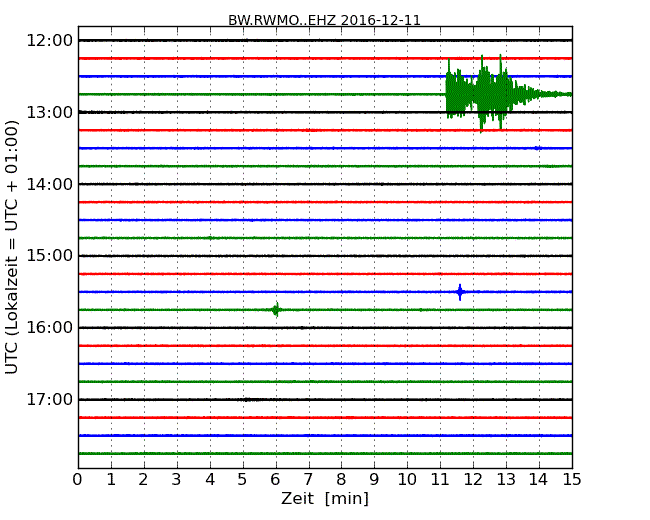
Task: Click the x-axis label Zeit [min]
Action: click(x=325, y=498)
